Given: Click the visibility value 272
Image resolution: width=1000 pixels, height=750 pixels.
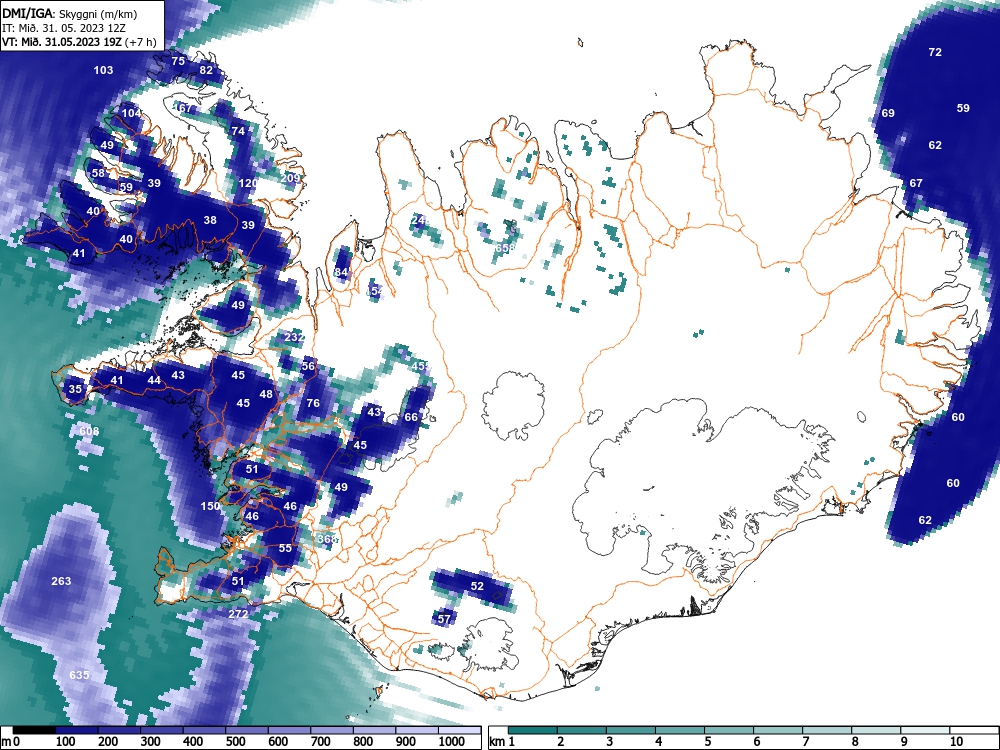Looking at the screenshot, I should tap(238, 614).
